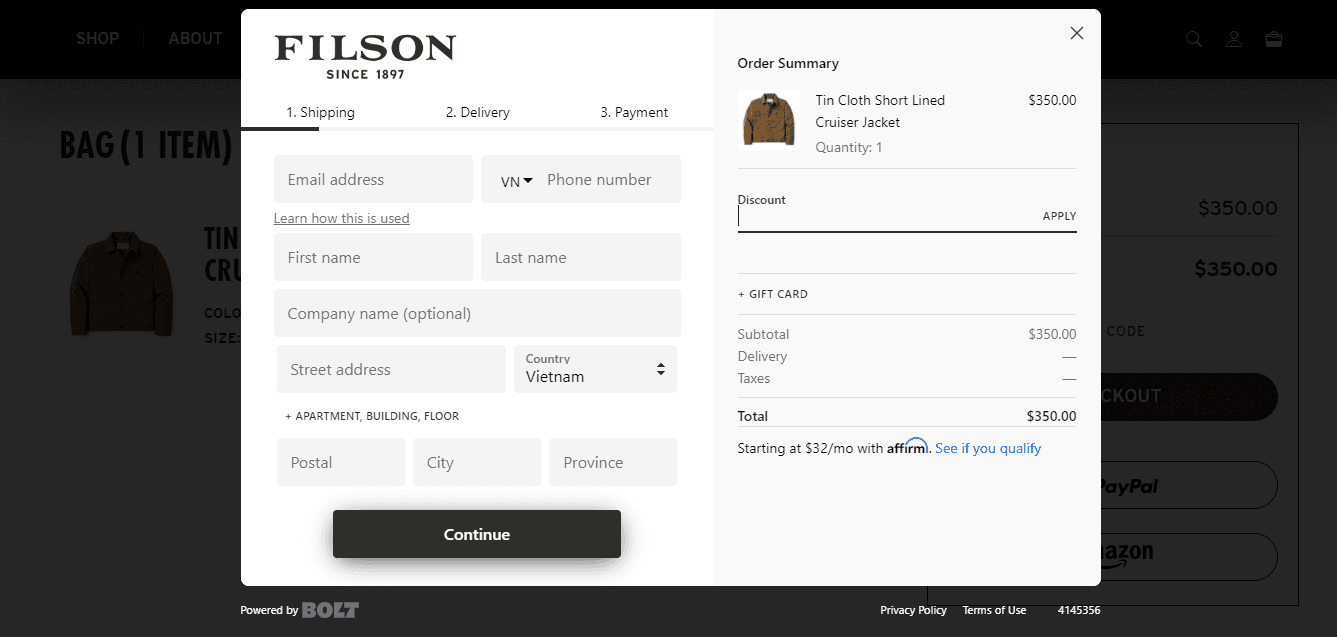The image size is (1337, 637).
Task: Focus the Discount code field
Action: 887,216
